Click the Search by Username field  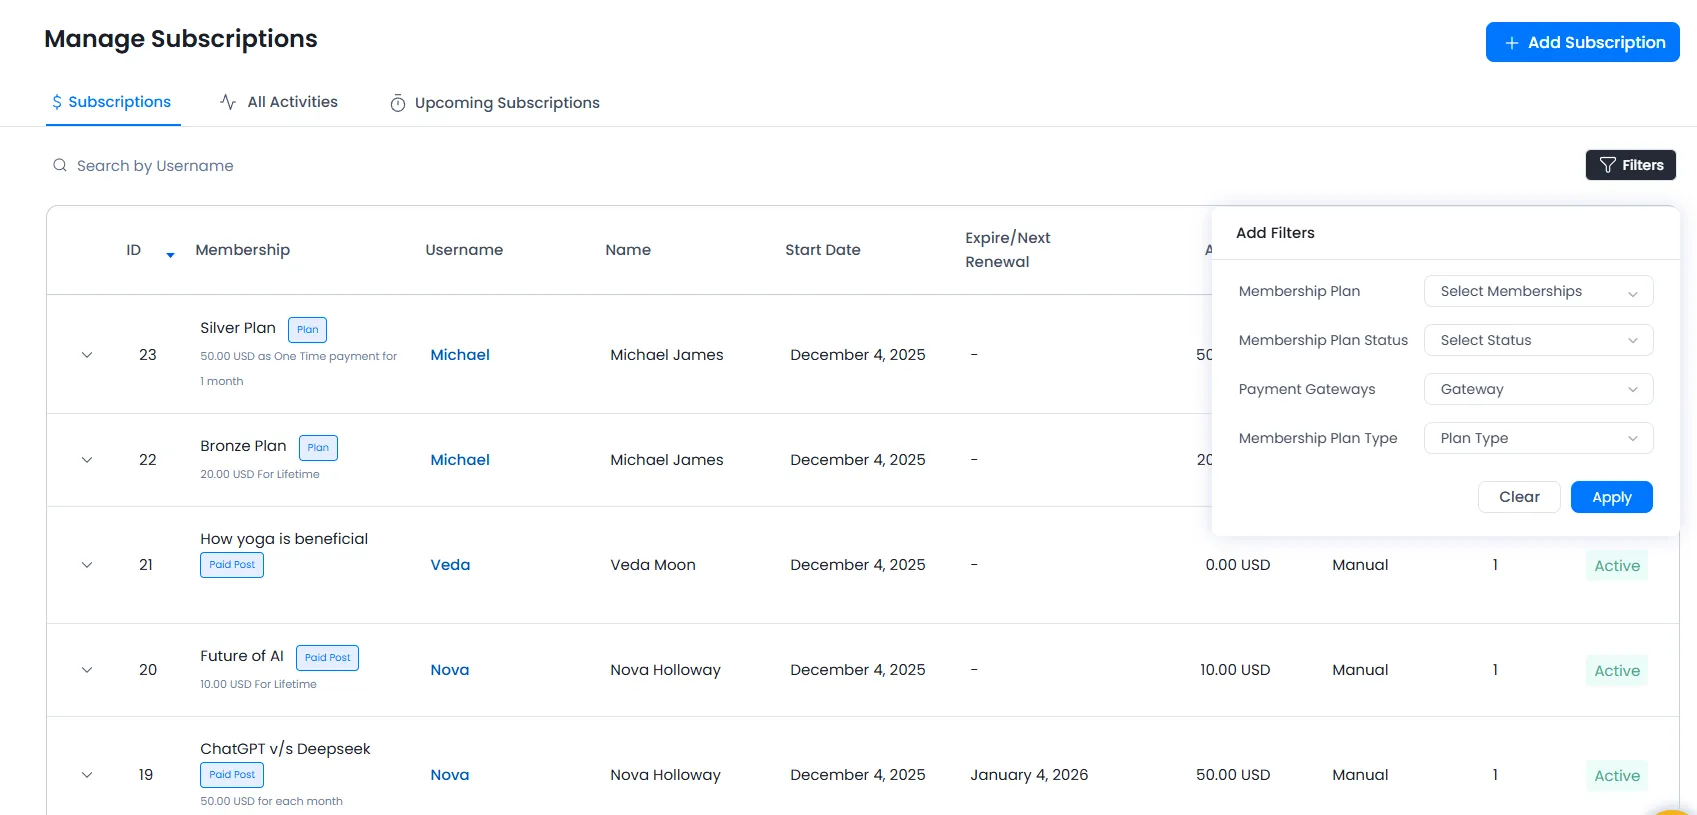(155, 166)
